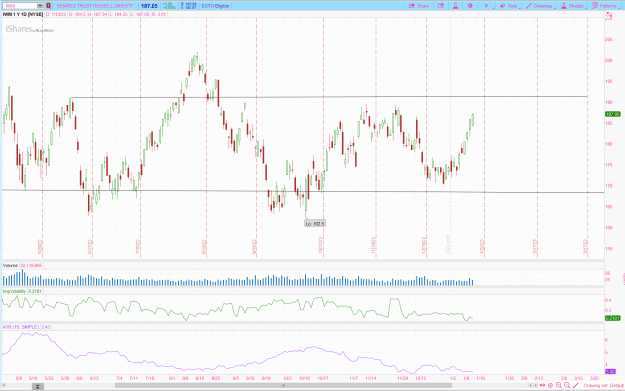Viewport: 625px width, 391px height.
Task: Click the IWM 1 Y 1D [NYSE] chart label
Action: point(23,14)
